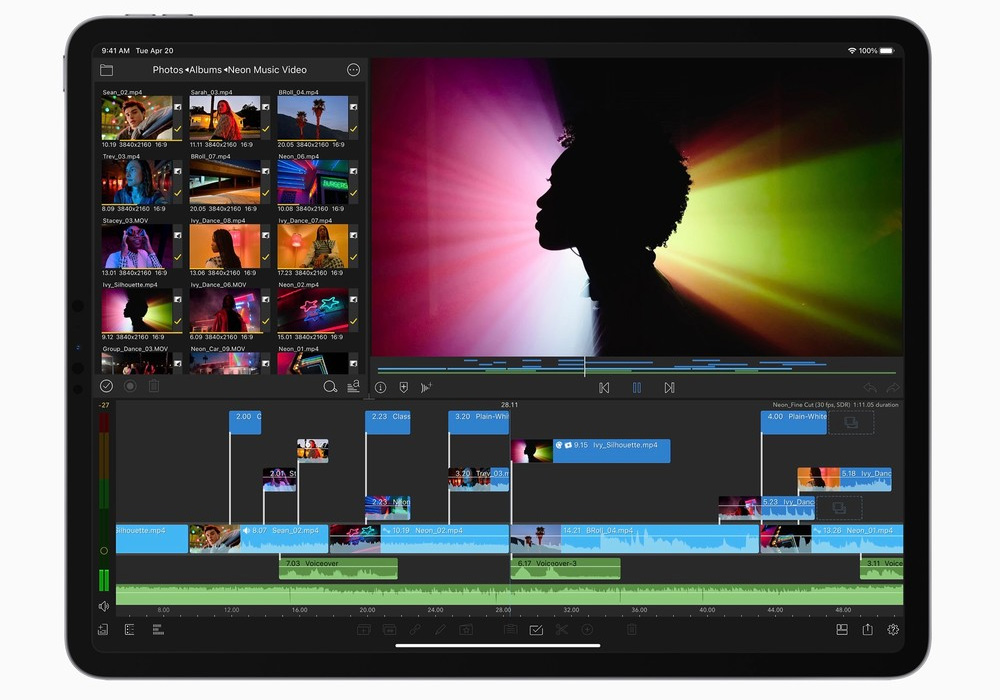This screenshot has height=700, width=1000.
Task: Select the 4.00 Plain-White title clip
Action: tap(794, 422)
